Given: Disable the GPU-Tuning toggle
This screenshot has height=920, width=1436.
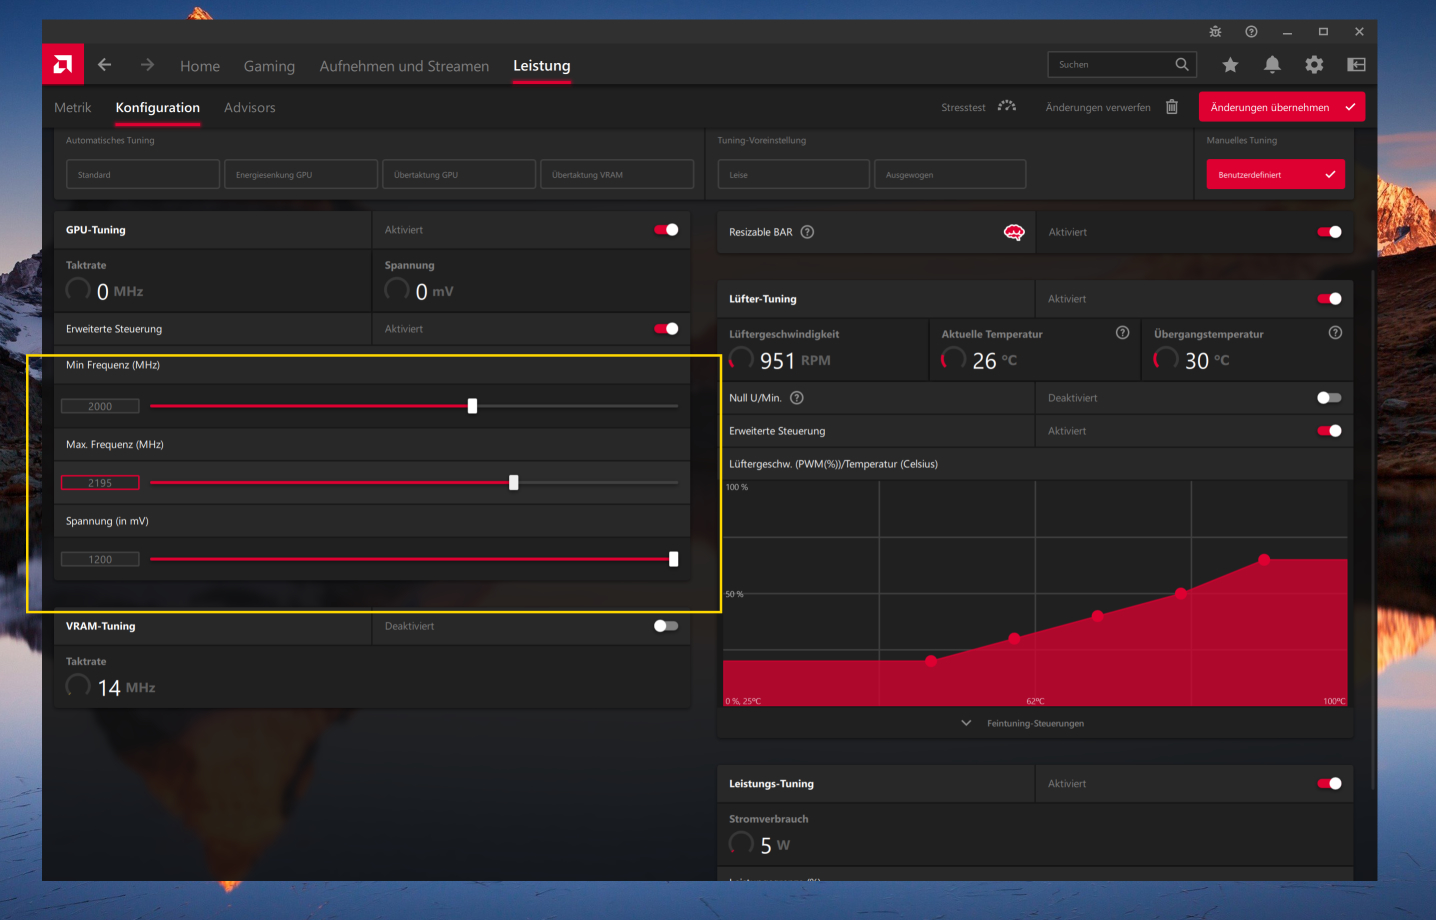Looking at the screenshot, I should [x=666, y=230].
